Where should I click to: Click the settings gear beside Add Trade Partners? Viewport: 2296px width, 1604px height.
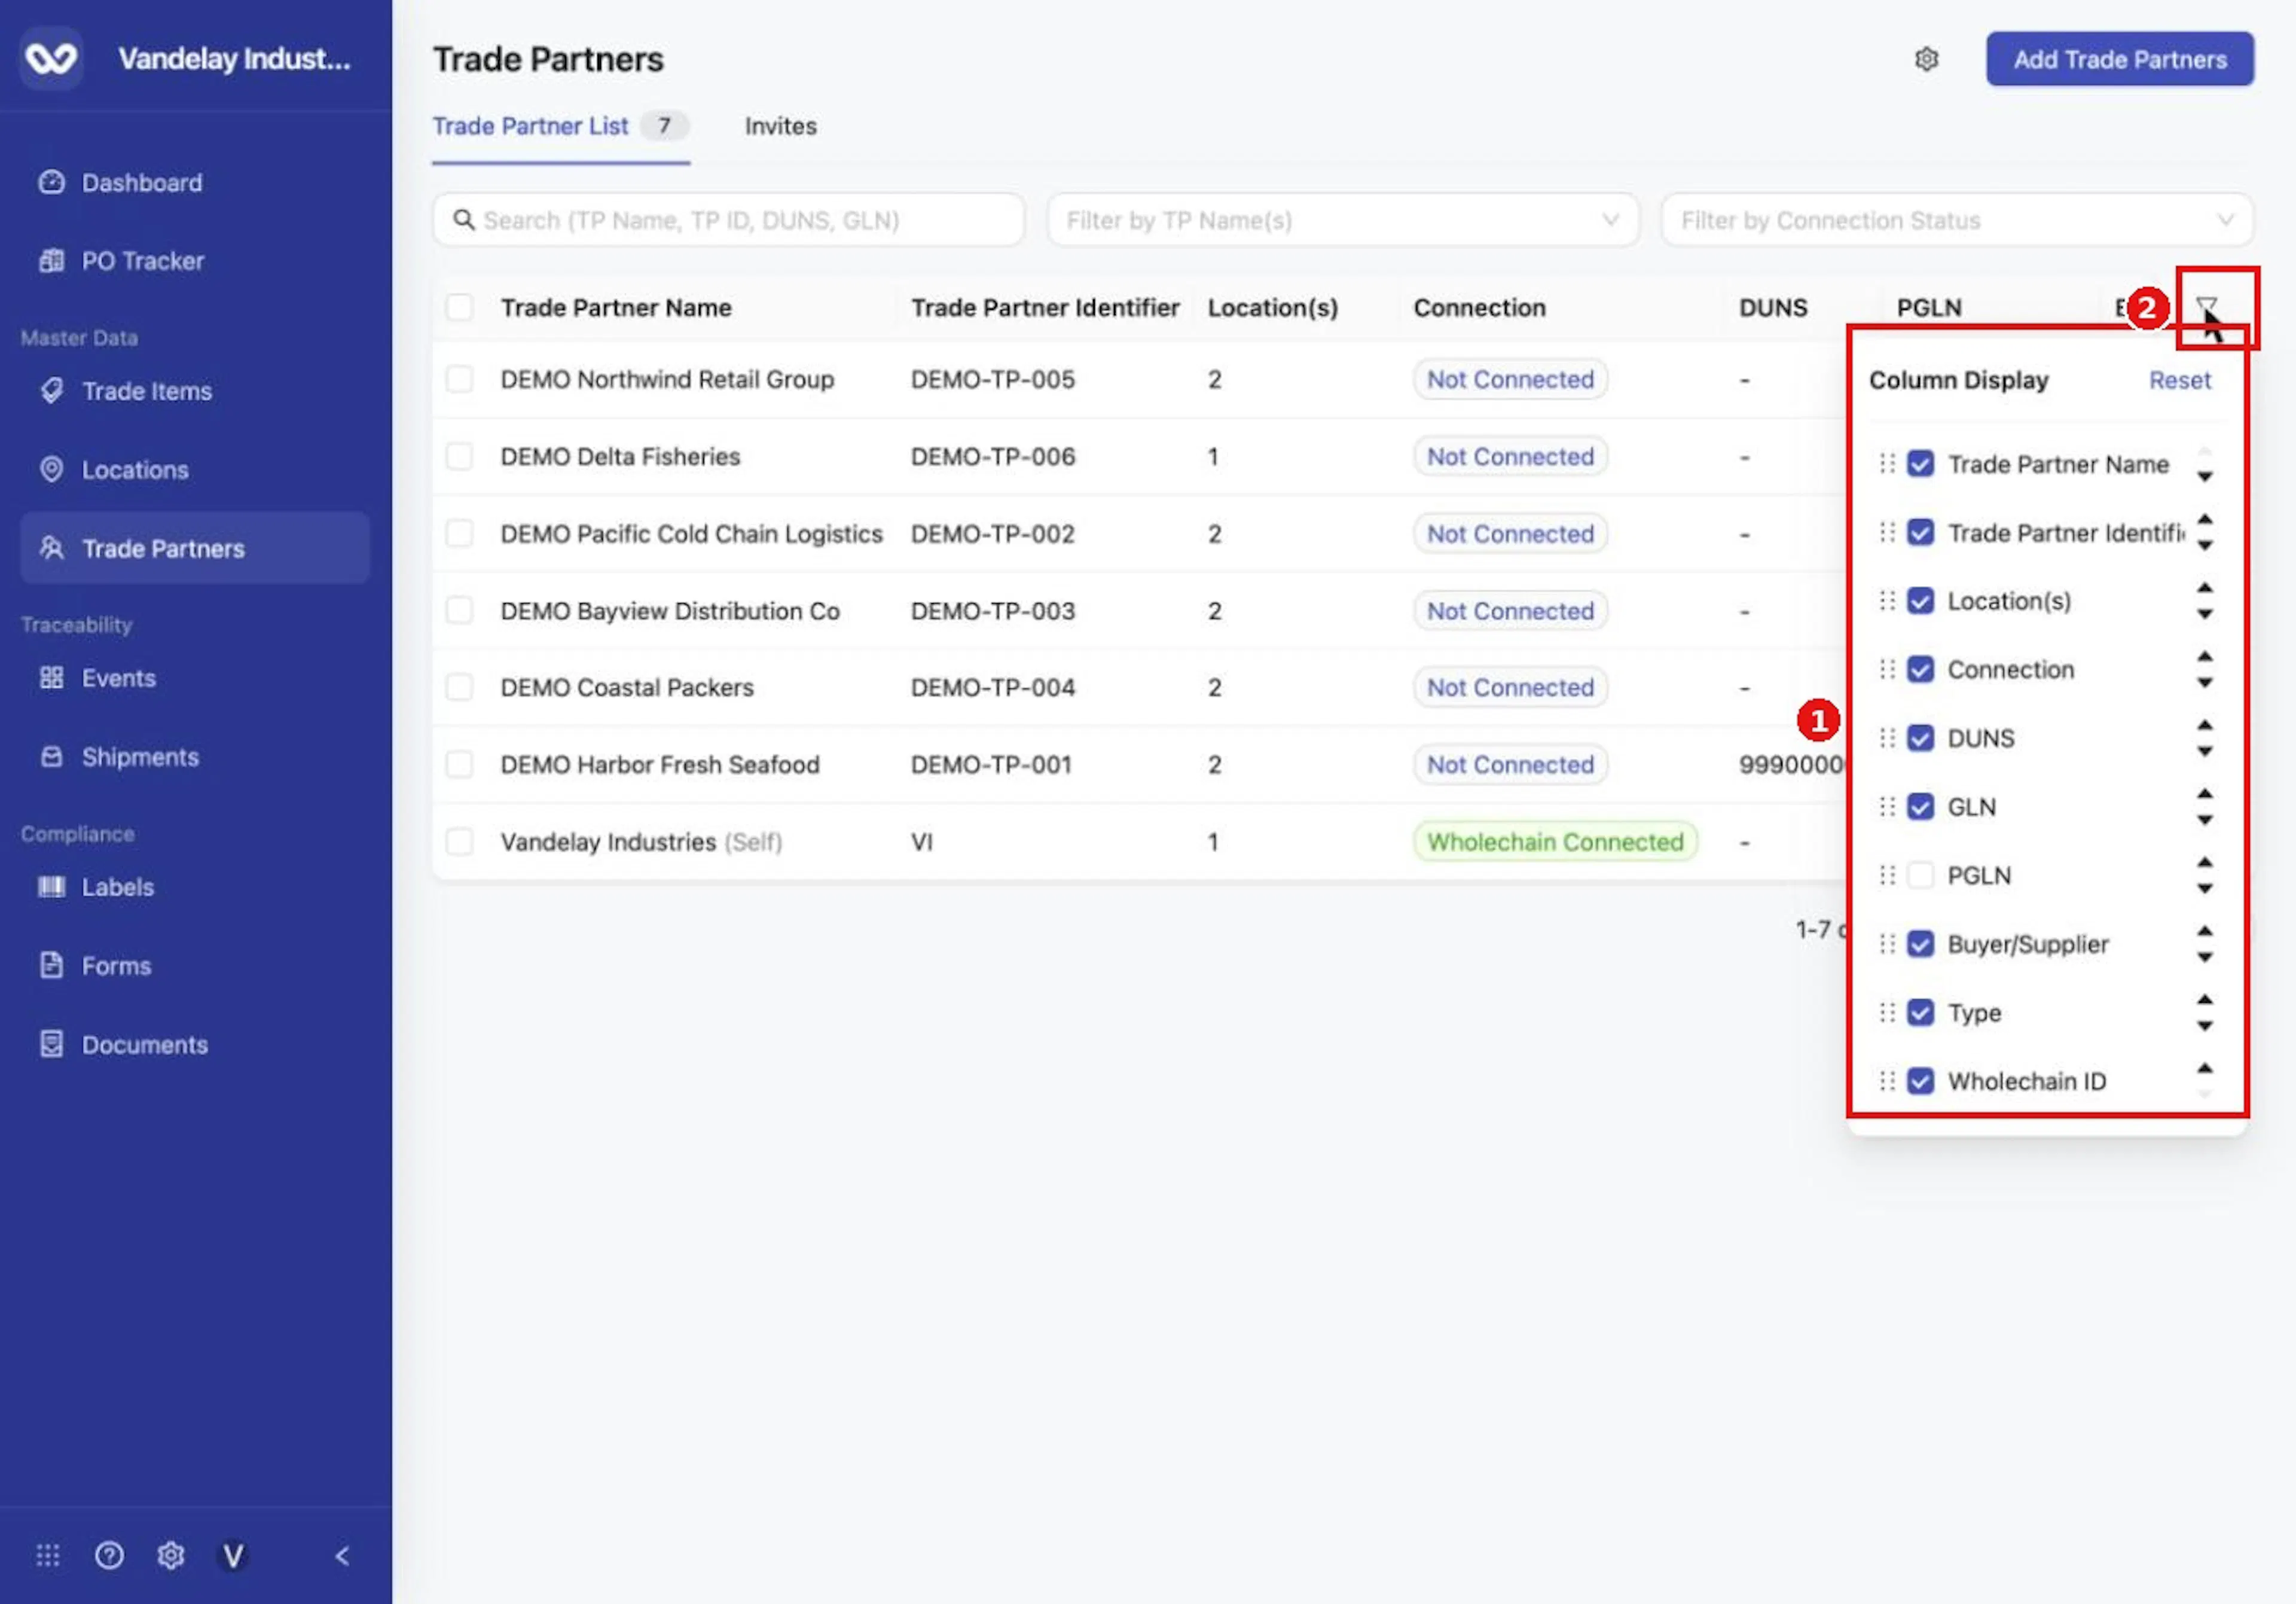1926,59
